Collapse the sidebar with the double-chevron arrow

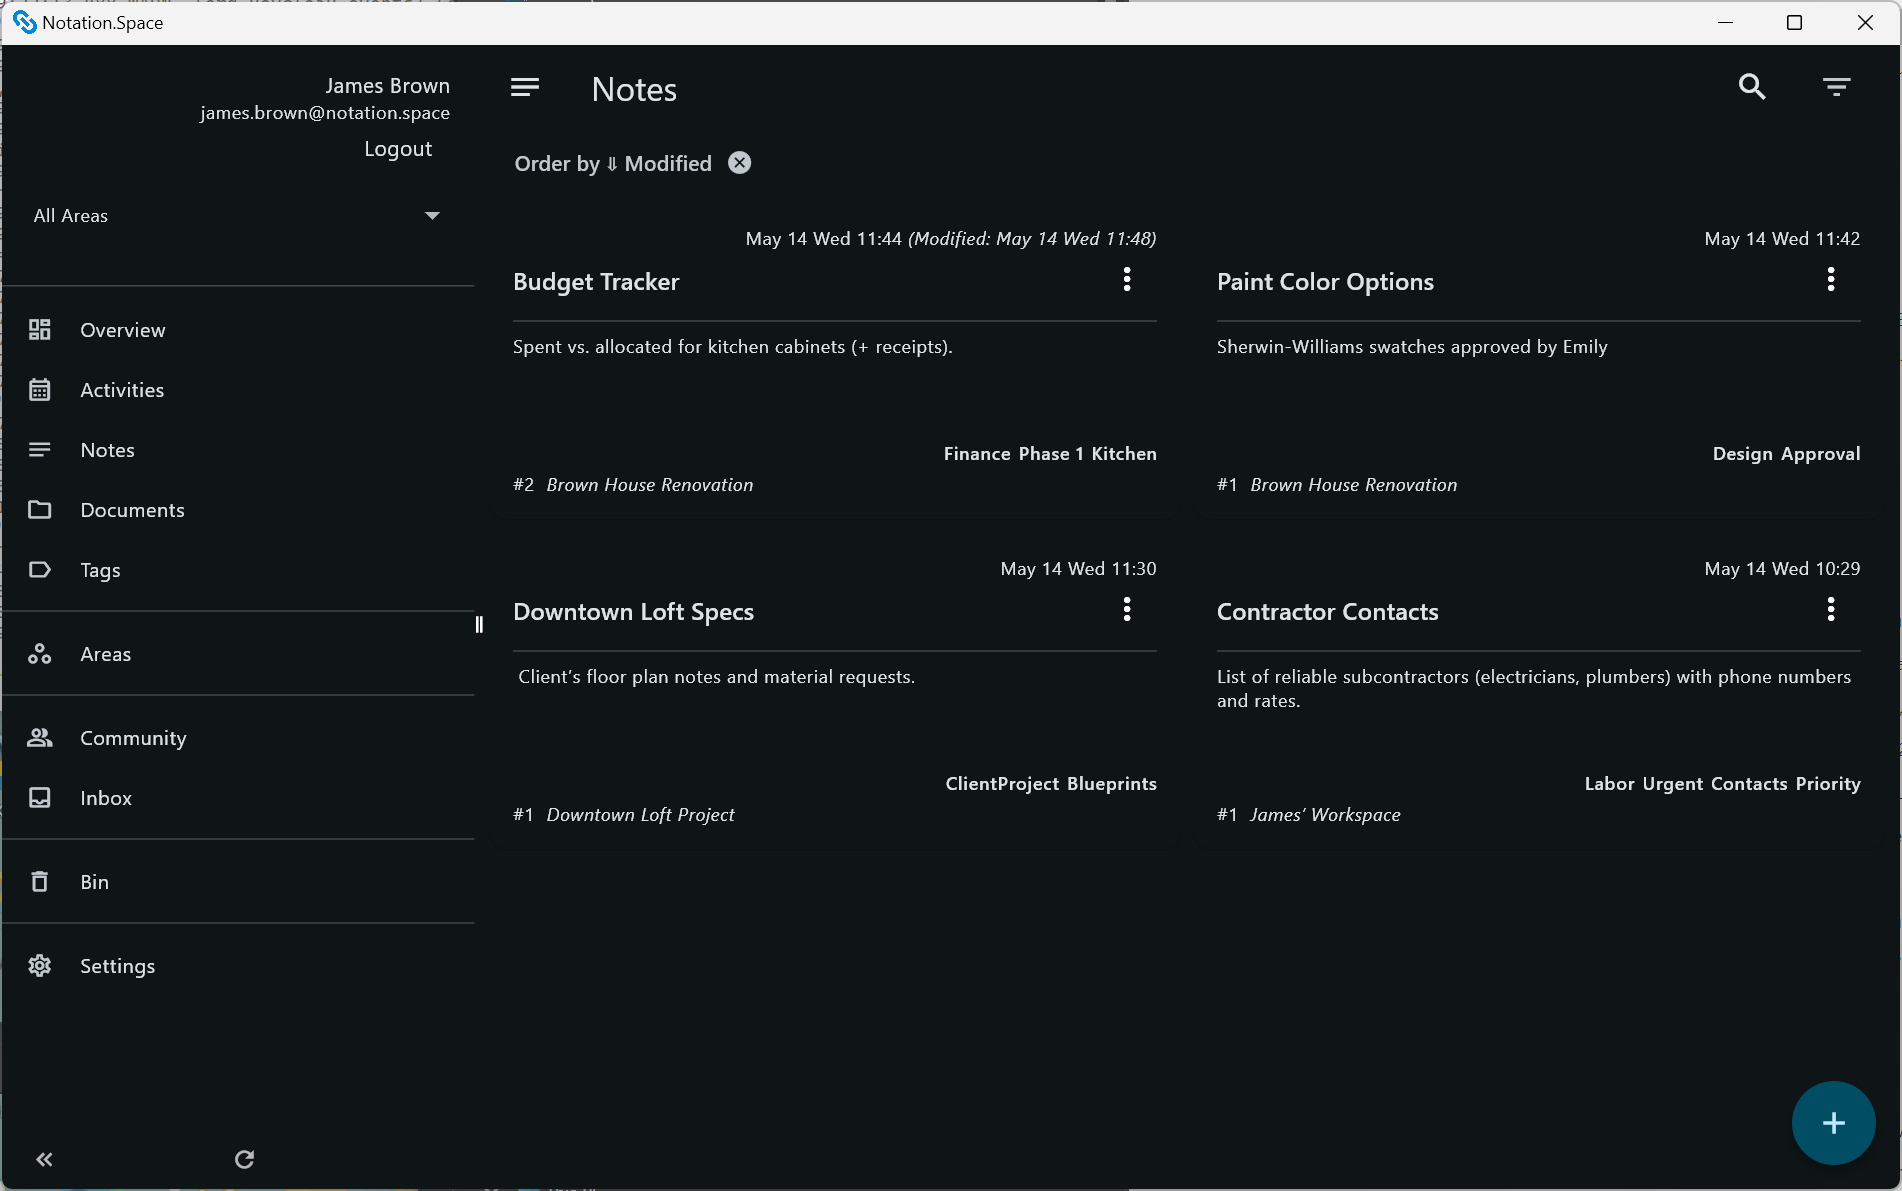(44, 1159)
